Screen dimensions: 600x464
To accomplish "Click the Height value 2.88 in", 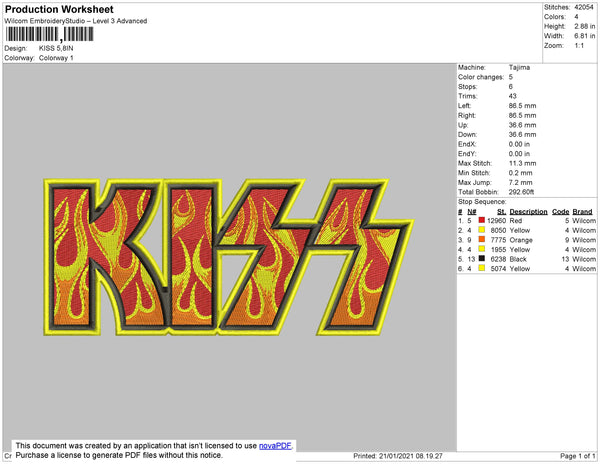I will (x=584, y=26).
